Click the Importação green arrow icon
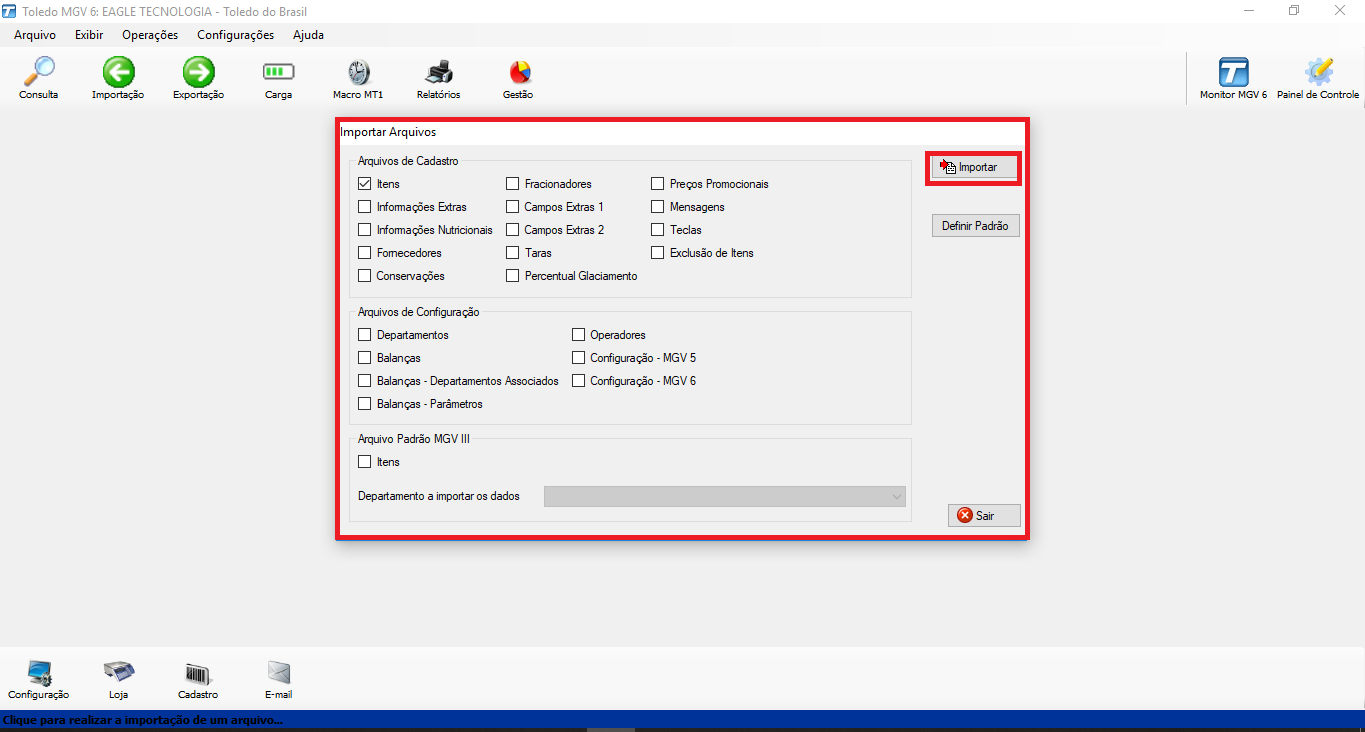The height and width of the screenshot is (732, 1365). tap(118, 72)
